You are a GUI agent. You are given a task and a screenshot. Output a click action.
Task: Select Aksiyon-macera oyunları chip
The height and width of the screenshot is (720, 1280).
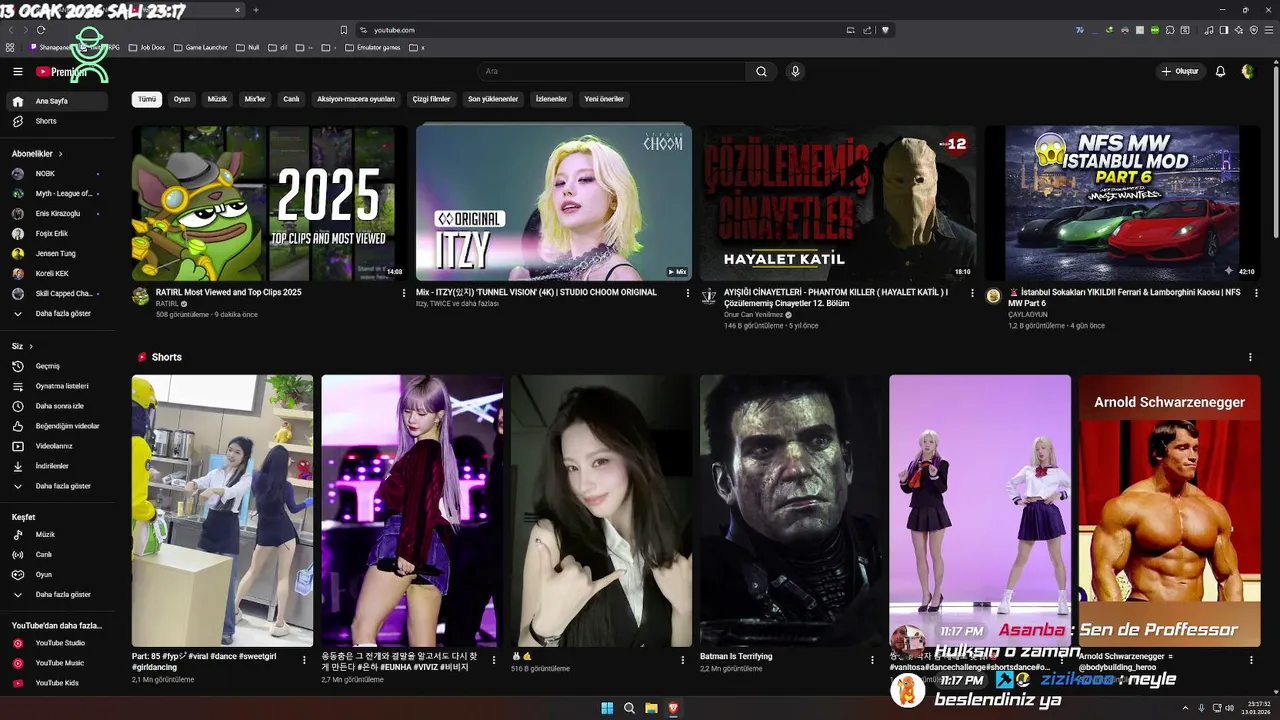point(356,99)
